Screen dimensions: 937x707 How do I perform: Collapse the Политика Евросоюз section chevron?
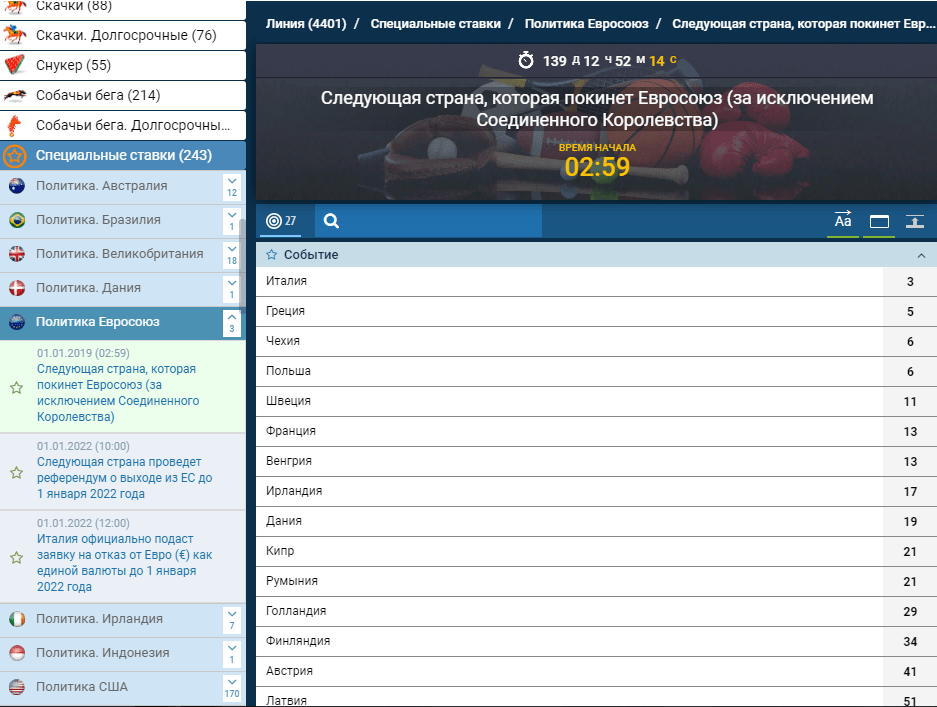tap(232, 323)
